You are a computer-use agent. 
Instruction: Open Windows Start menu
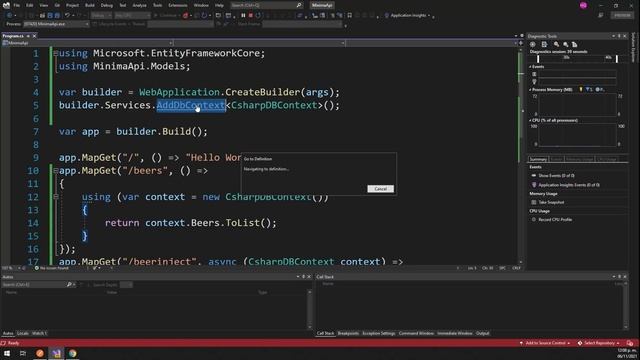pyautogui.click(x=7, y=353)
